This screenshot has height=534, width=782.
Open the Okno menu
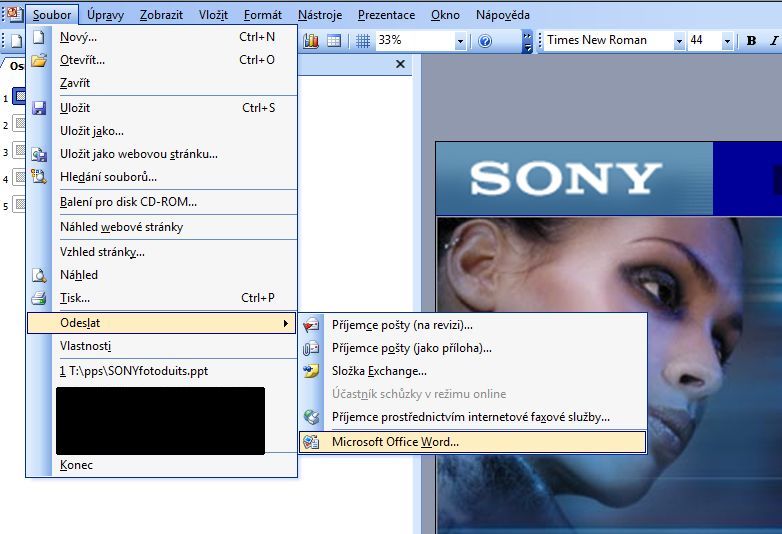pos(445,15)
